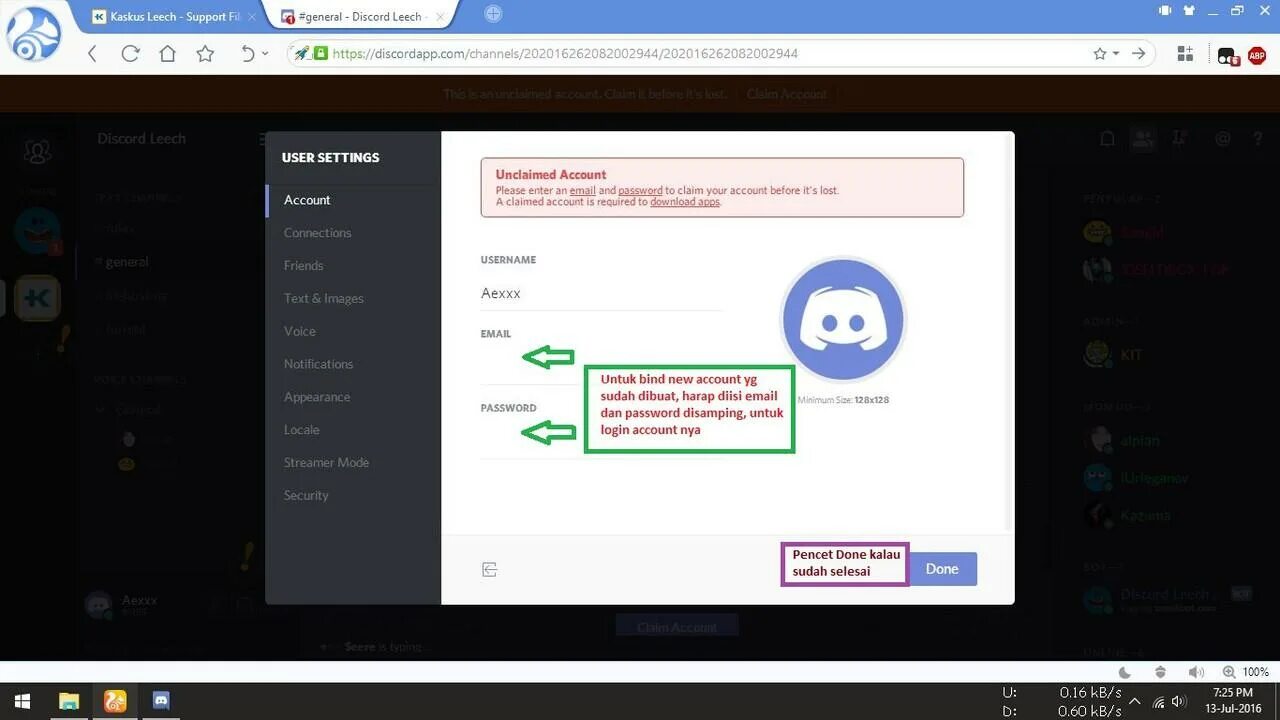Bookmark page with address bar star

[x=1100, y=53]
